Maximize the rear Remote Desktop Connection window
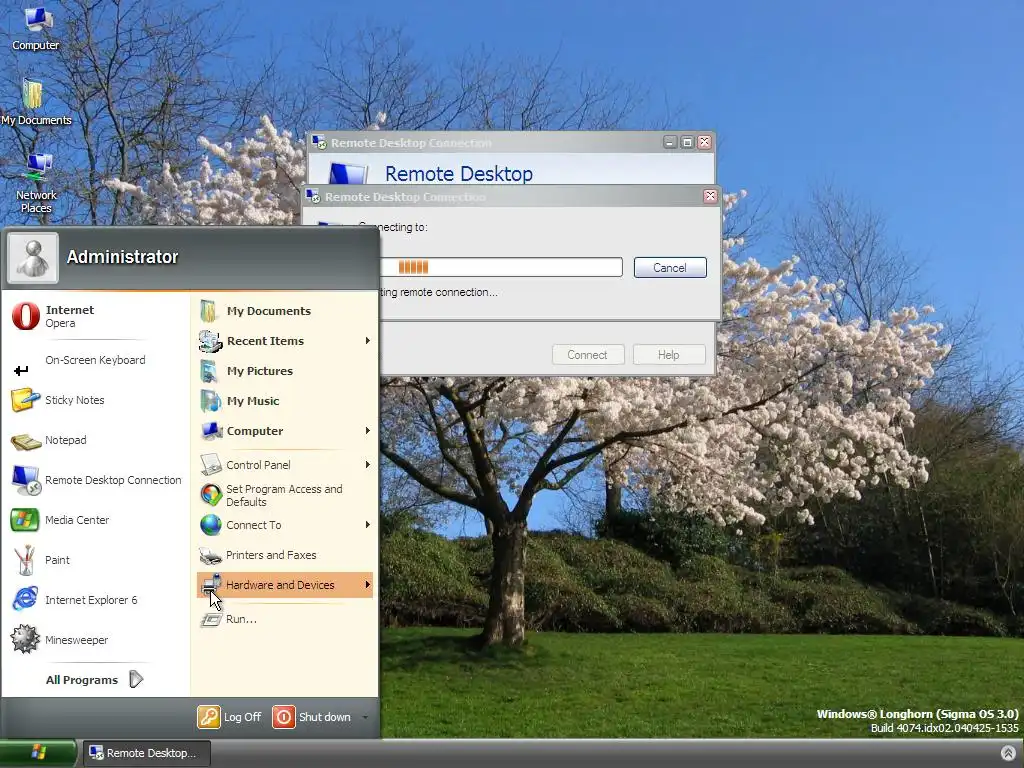The height and width of the screenshot is (768, 1024). pos(687,142)
